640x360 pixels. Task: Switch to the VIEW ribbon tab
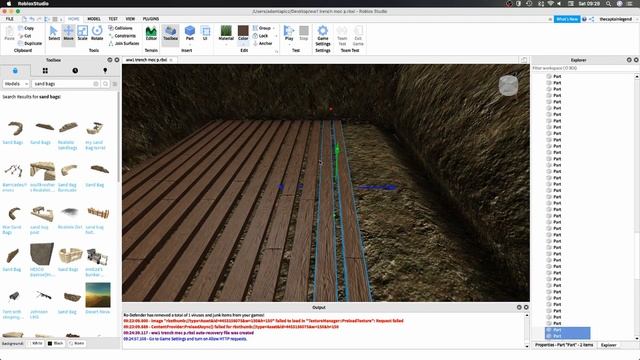(x=130, y=19)
